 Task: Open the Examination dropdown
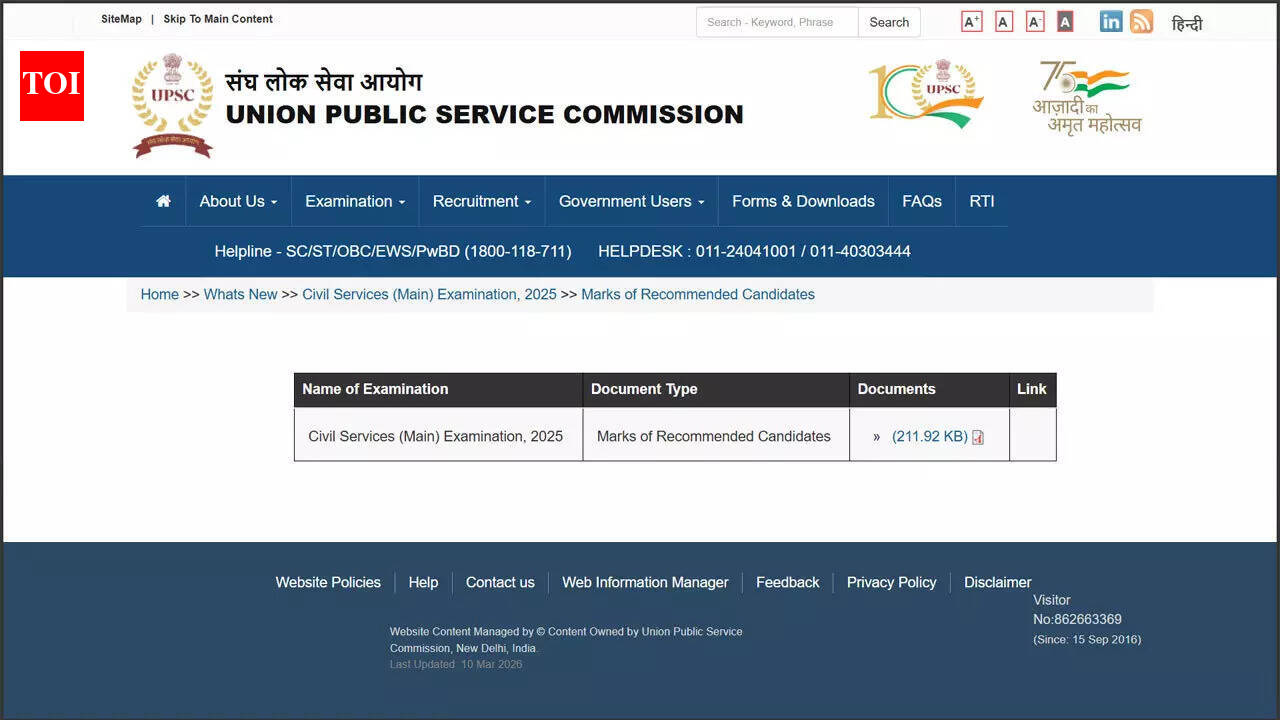354,200
